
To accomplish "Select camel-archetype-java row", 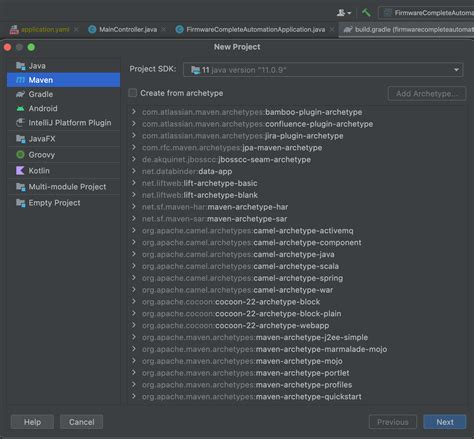I will coord(297,254).
